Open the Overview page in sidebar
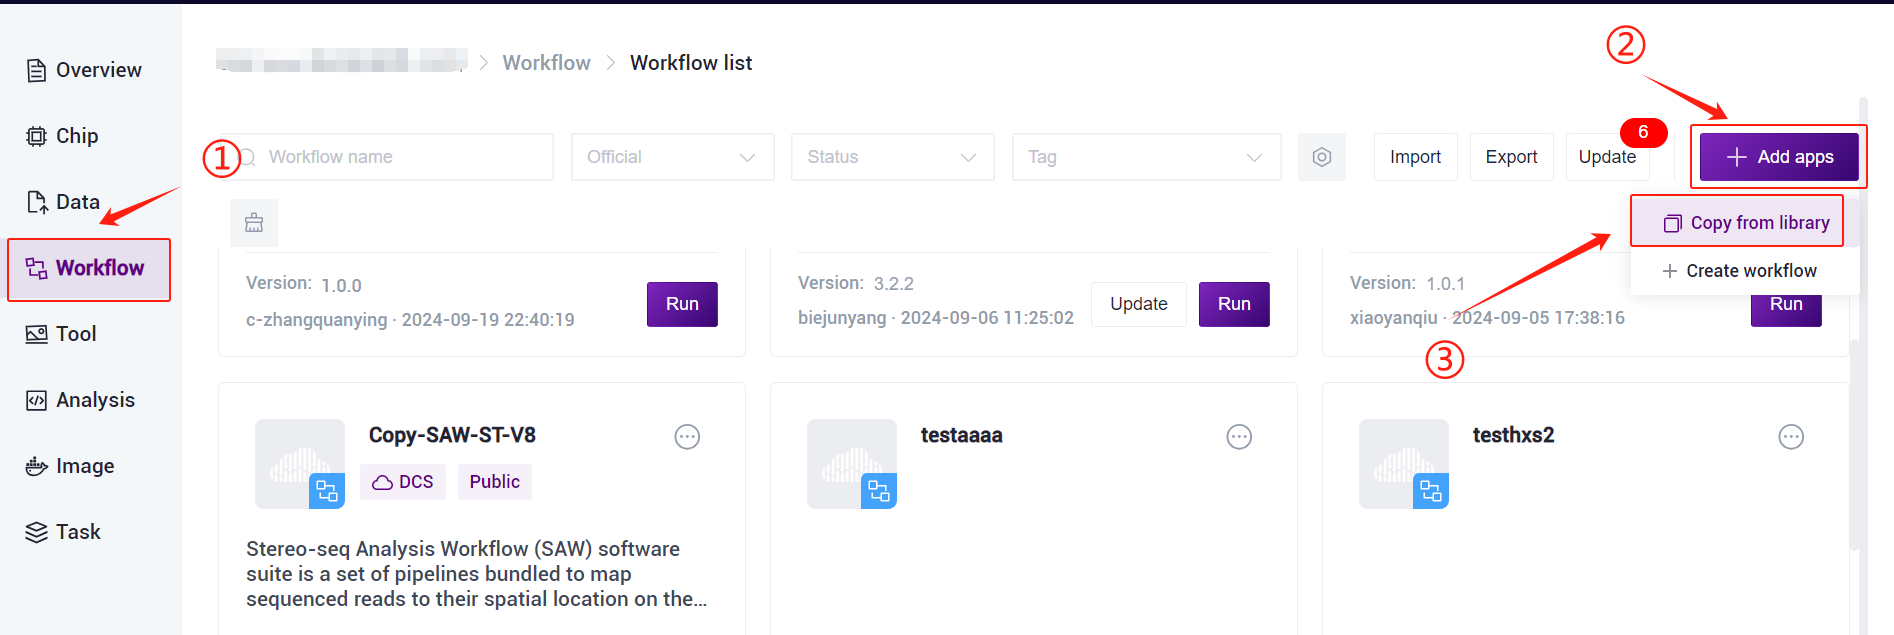Screen dimensions: 1894x635 (84, 70)
